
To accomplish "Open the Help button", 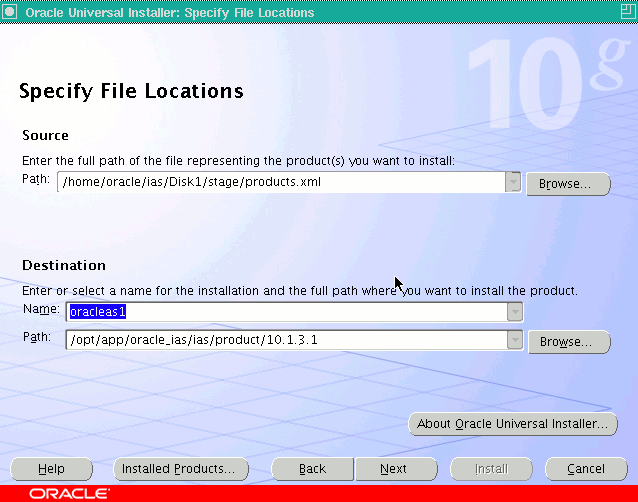I will tap(52, 469).
